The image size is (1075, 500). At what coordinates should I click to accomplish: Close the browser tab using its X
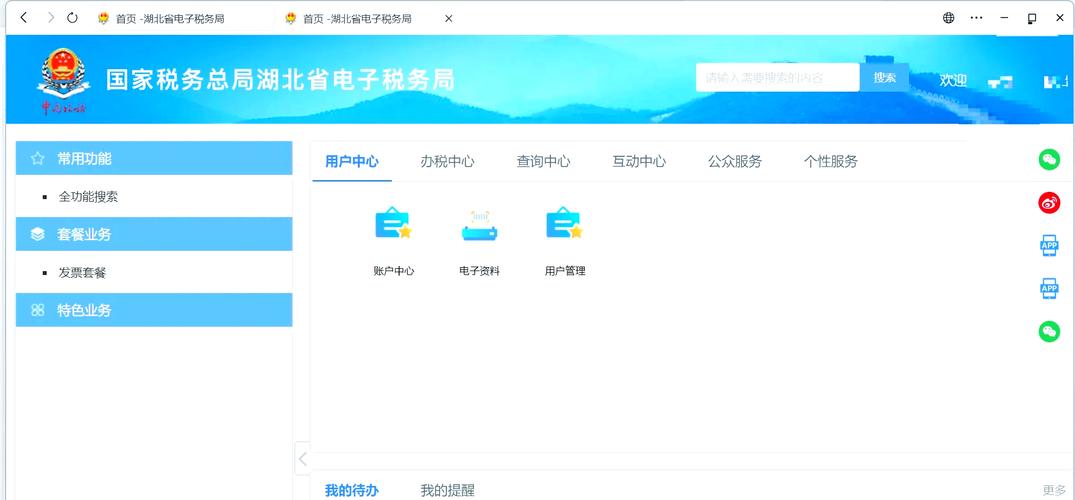pyautogui.click(x=448, y=19)
